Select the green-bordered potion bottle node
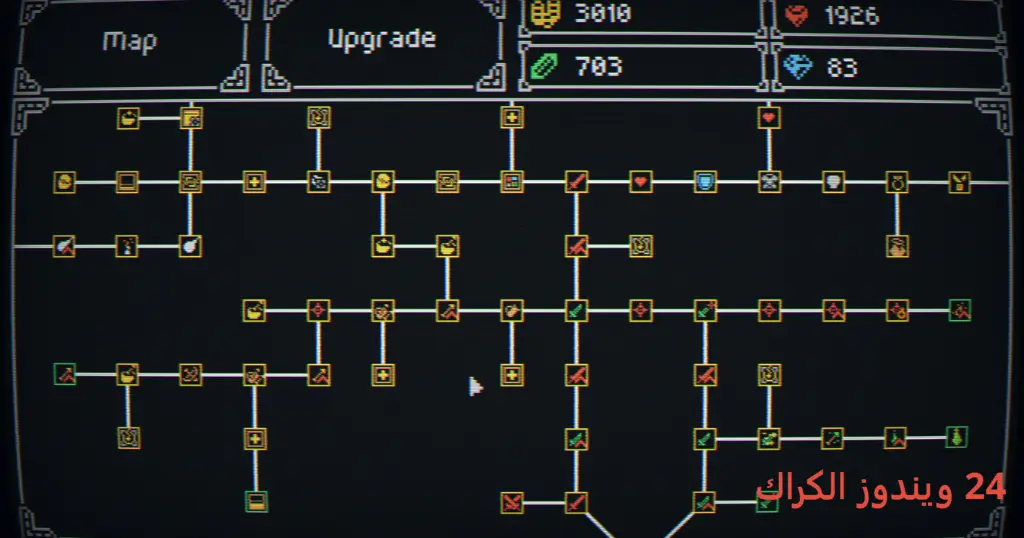This screenshot has height=538, width=1024. coord(956,437)
